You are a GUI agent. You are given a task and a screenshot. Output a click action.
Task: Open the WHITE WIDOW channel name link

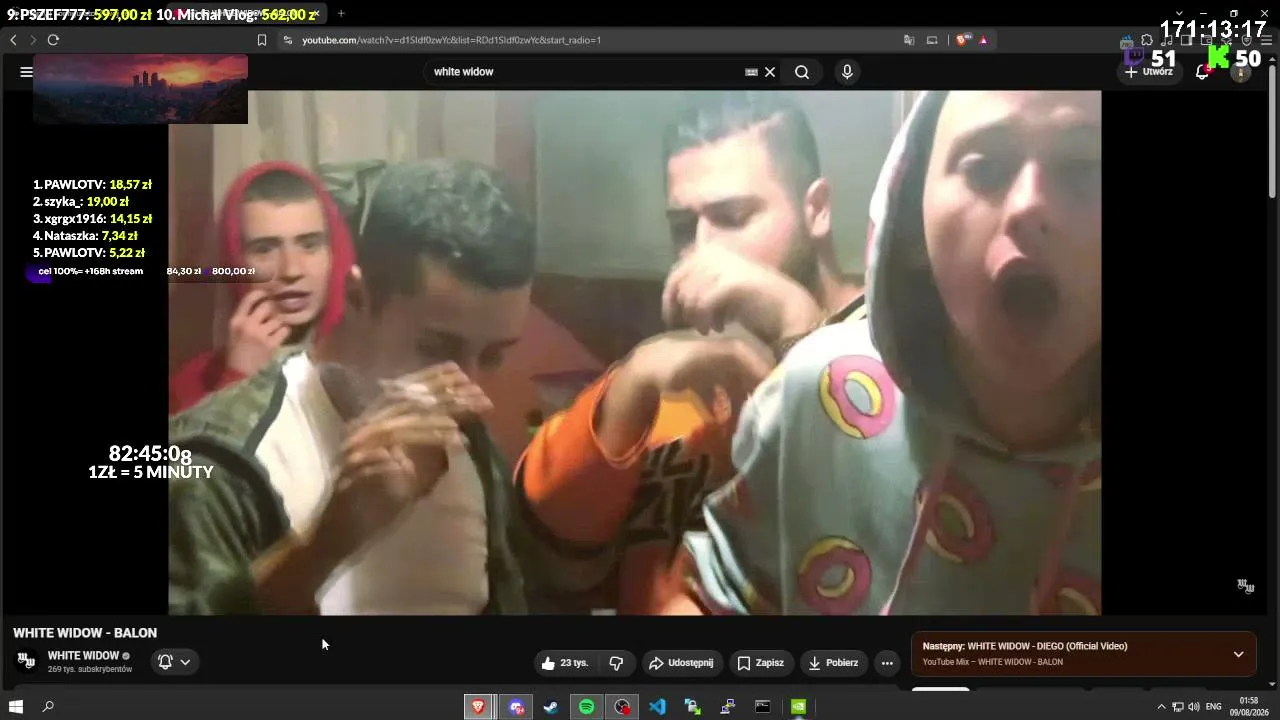click(x=83, y=656)
